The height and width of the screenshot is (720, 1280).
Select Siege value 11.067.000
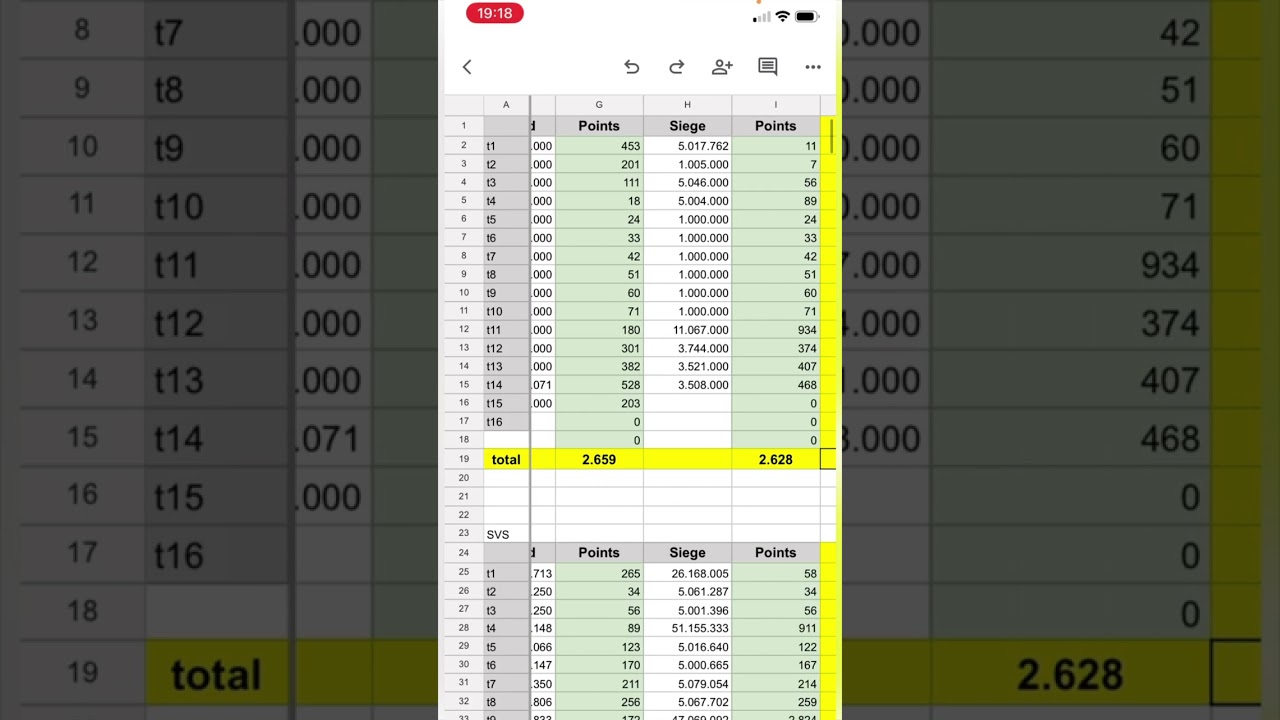point(687,329)
